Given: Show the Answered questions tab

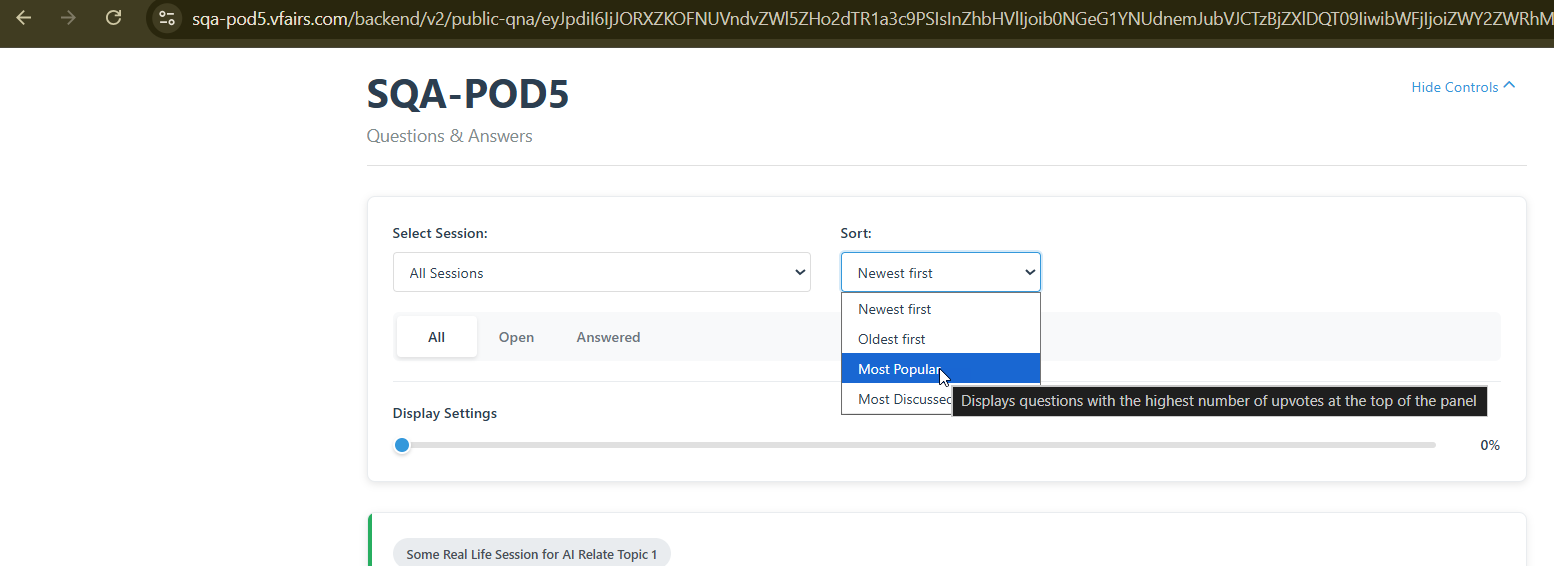Looking at the screenshot, I should pos(608,337).
